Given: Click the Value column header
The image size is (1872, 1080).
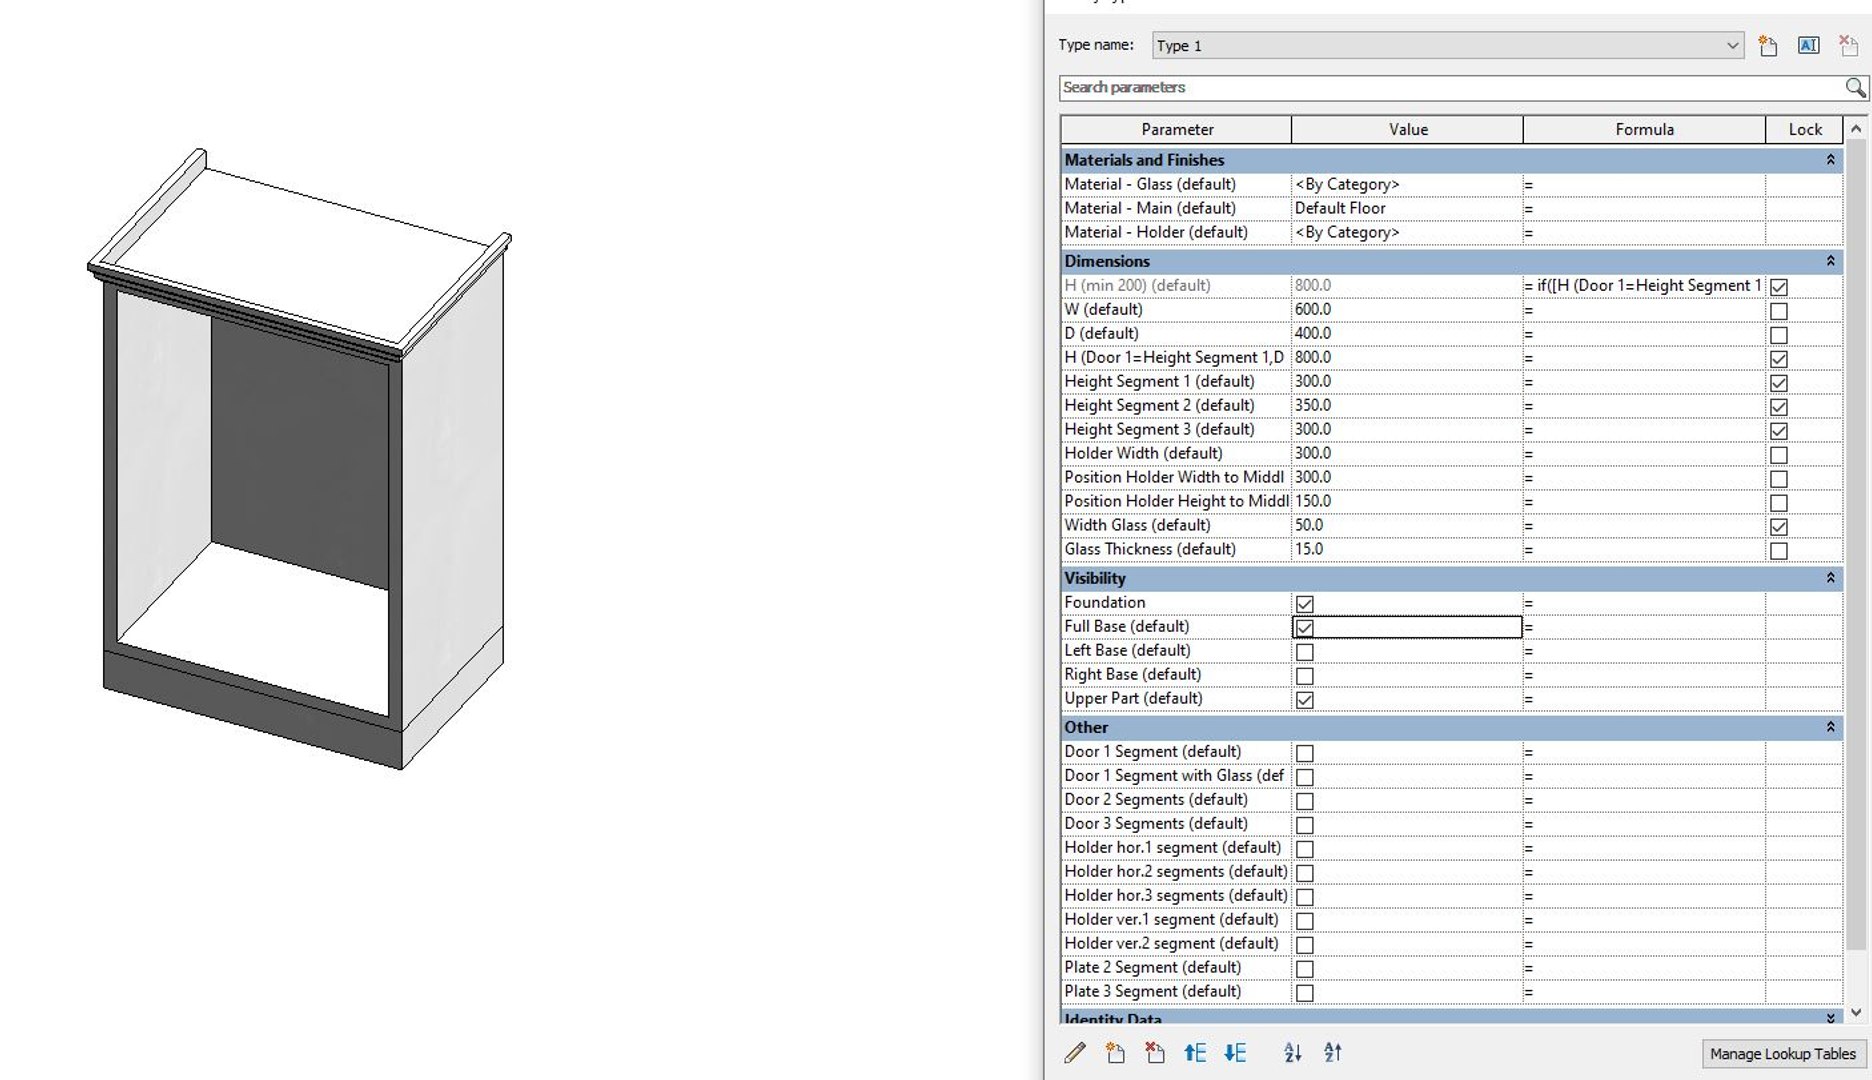Looking at the screenshot, I should point(1407,129).
